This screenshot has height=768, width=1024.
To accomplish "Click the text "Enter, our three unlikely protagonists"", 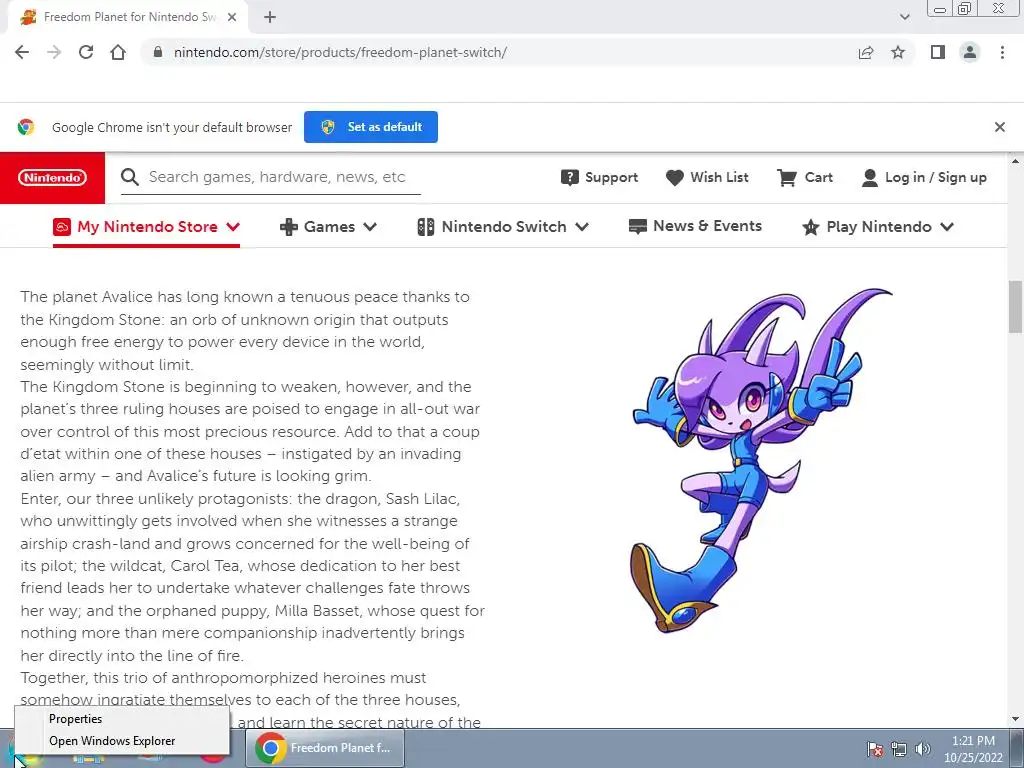I will tap(157, 498).
